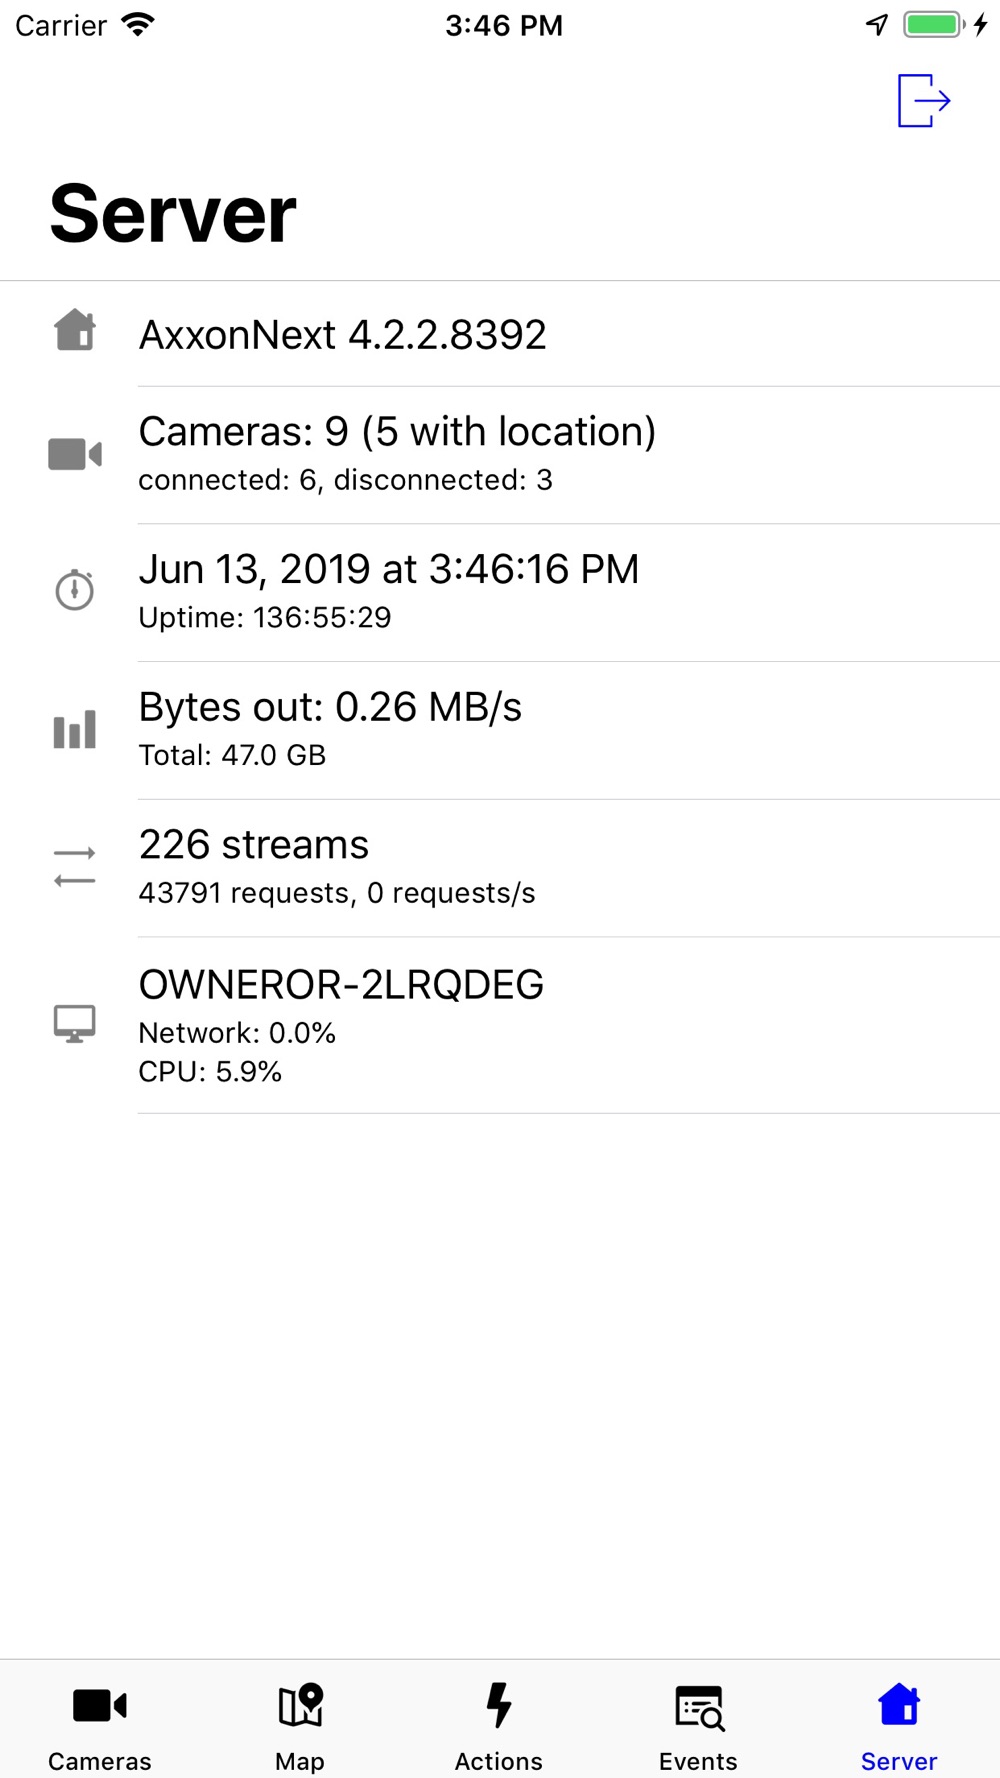Tap the video camera icon in cameras row

point(75,454)
